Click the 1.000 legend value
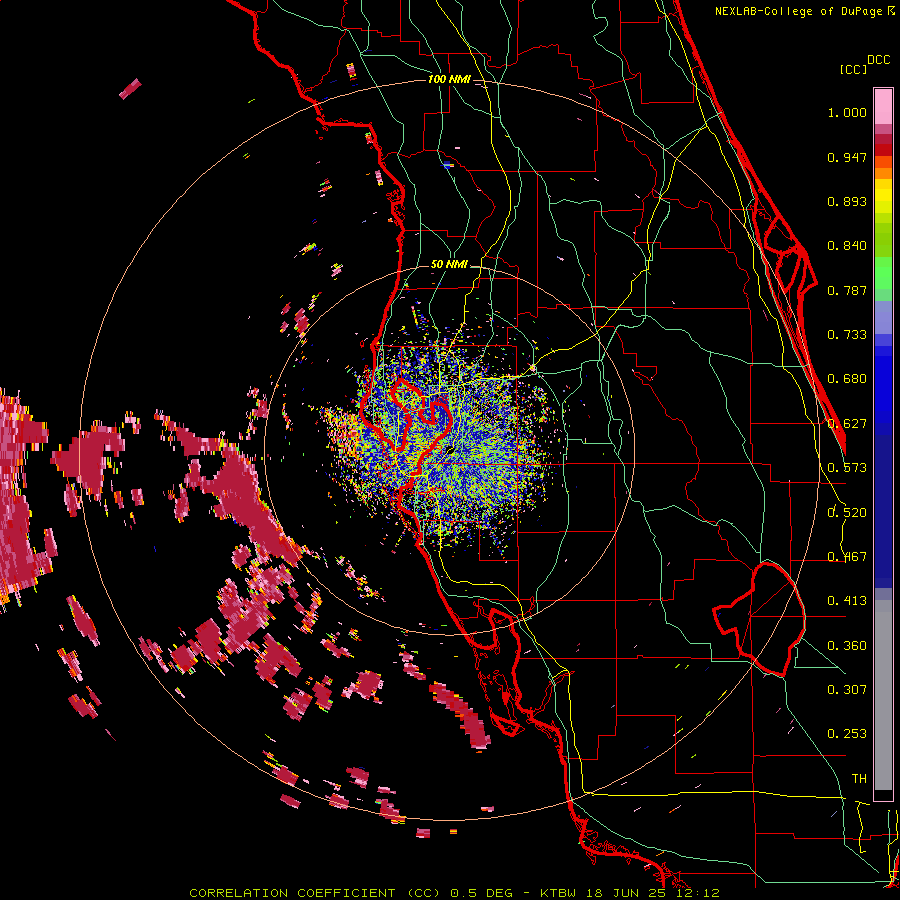 [847, 112]
